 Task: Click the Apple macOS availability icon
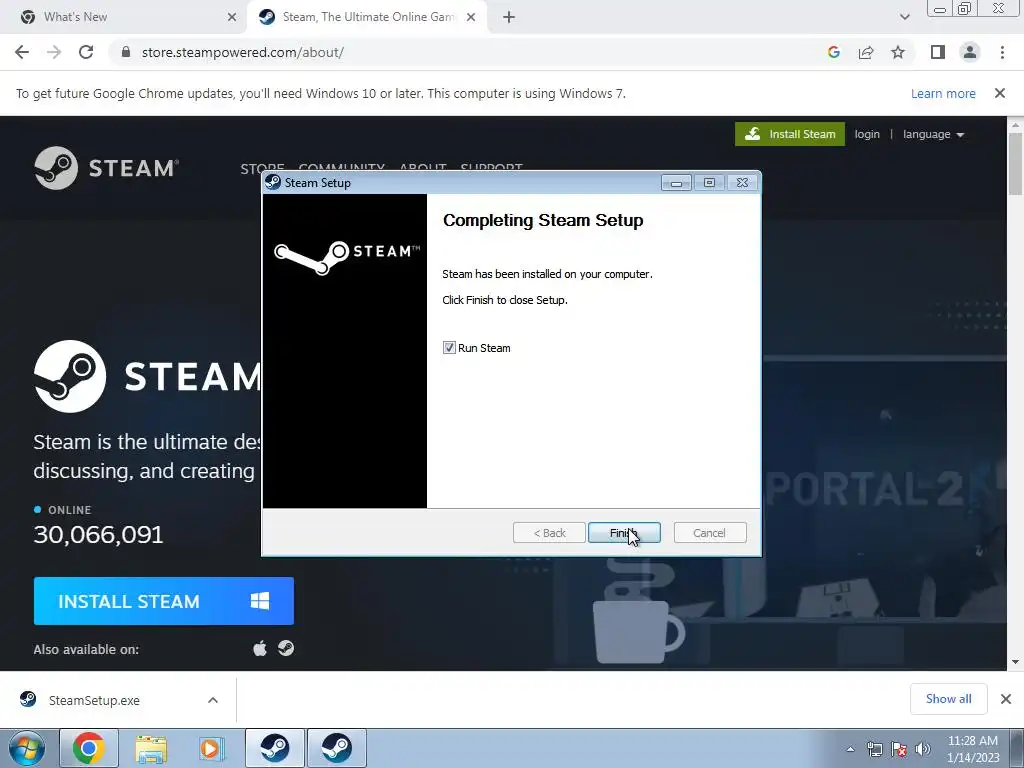(x=260, y=648)
